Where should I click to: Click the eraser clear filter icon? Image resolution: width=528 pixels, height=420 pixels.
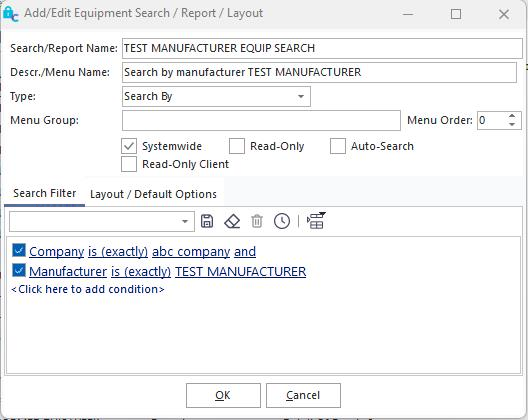(232, 221)
